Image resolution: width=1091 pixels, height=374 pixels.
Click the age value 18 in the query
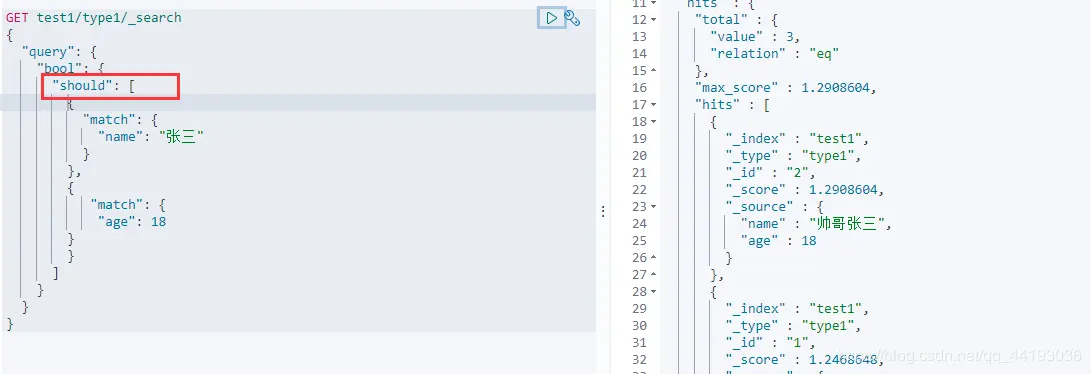(159, 222)
